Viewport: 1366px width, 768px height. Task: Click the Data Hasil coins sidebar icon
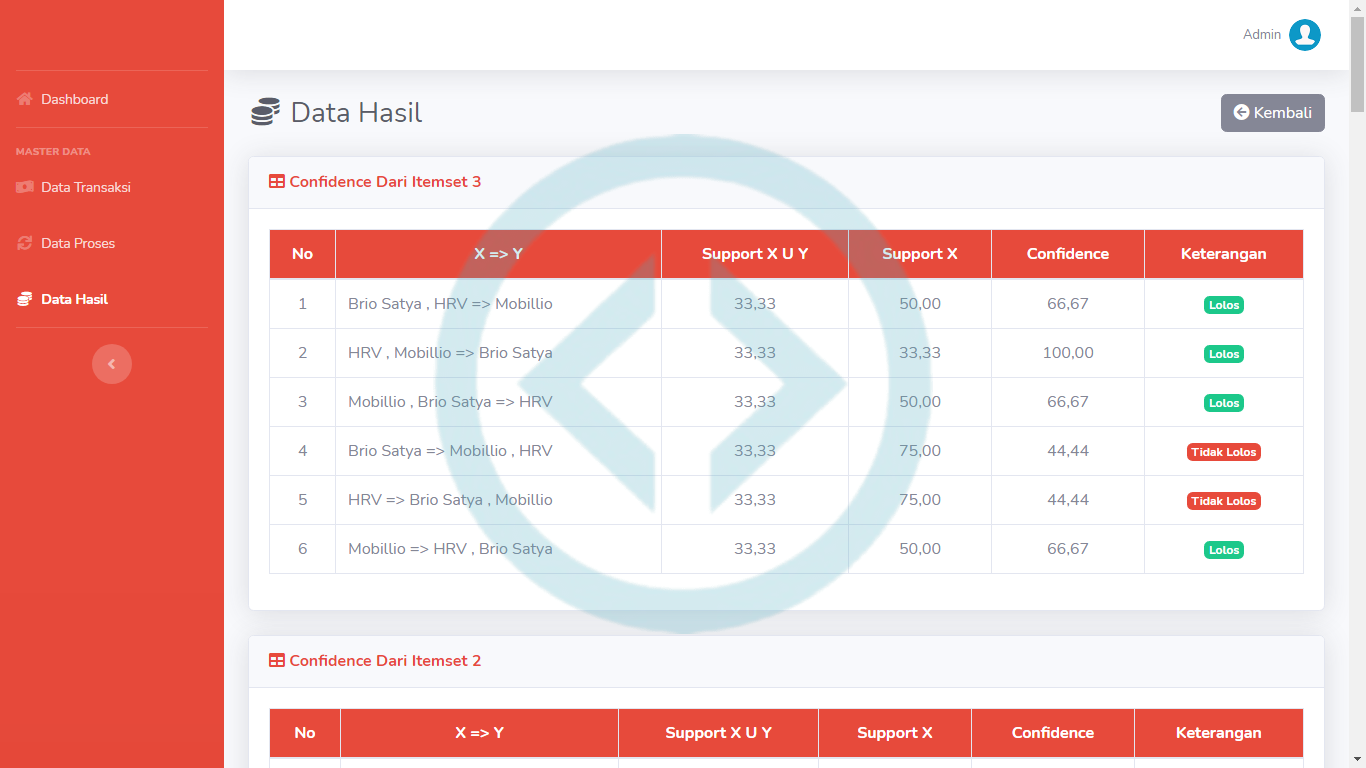tap(25, 299)
